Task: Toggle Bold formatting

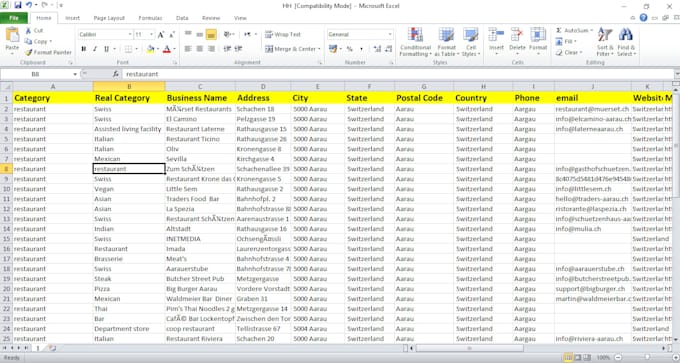Action: pos(84,49)
